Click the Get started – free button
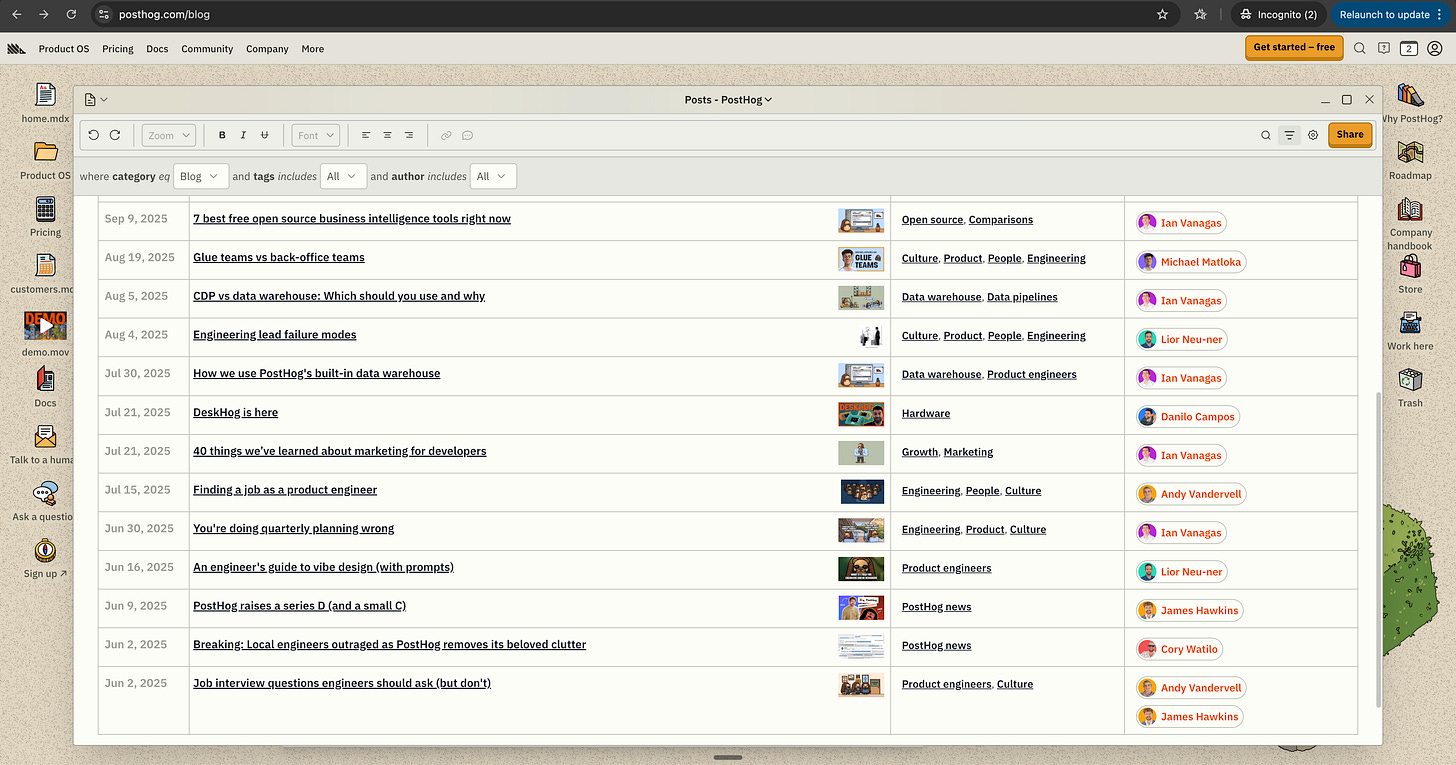 point(1294,47)
